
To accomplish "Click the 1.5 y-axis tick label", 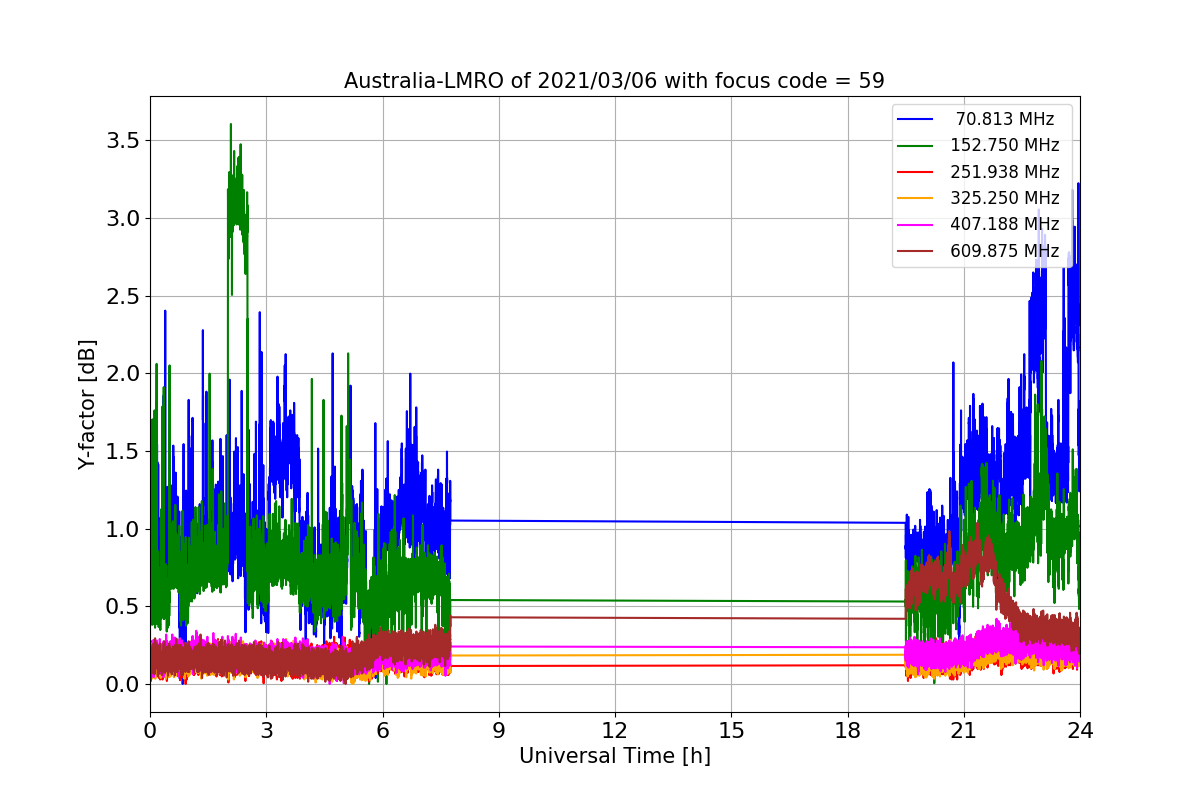I will 123,451.
